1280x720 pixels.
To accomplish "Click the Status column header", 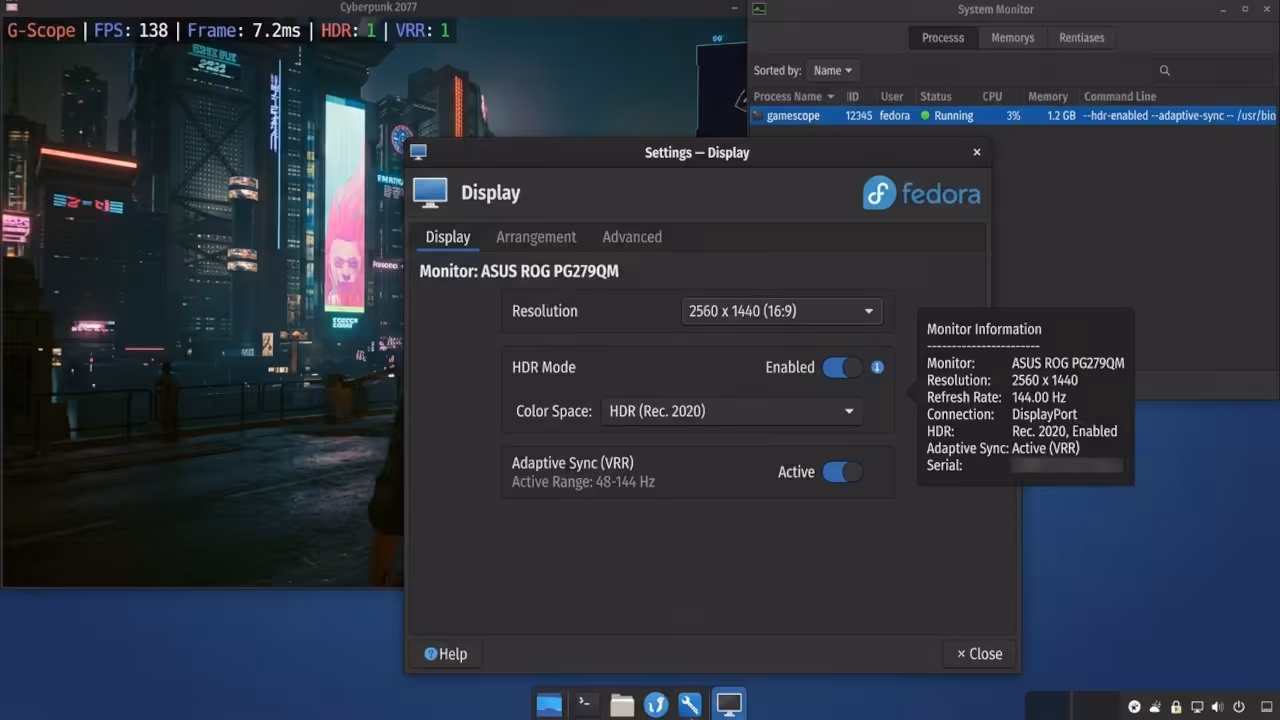I will coord(936,97).
